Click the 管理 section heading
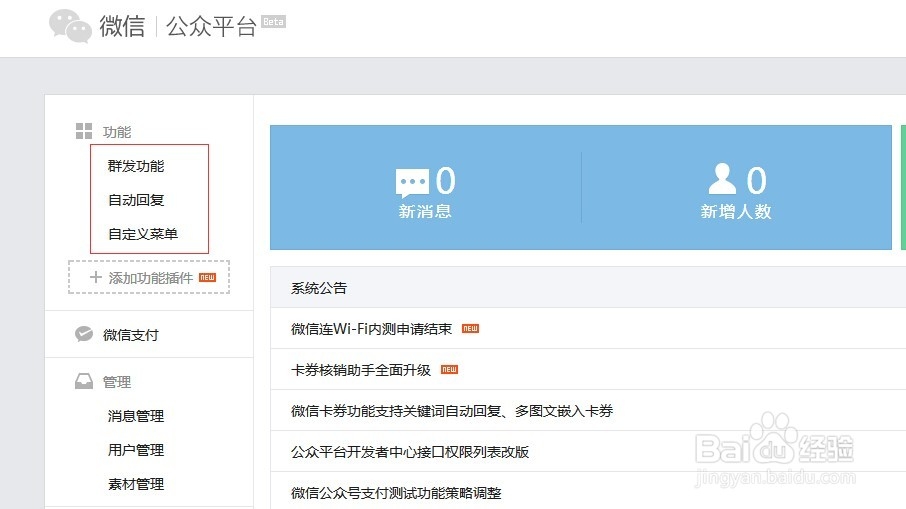This screenshot has width=906, height=509. [x=117, y=382]
